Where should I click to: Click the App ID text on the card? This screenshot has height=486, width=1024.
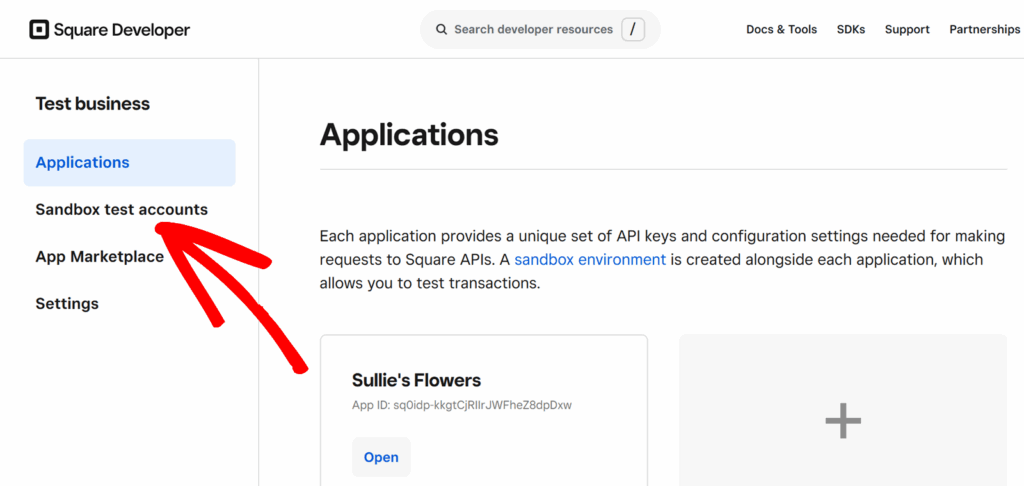[461, 406]
